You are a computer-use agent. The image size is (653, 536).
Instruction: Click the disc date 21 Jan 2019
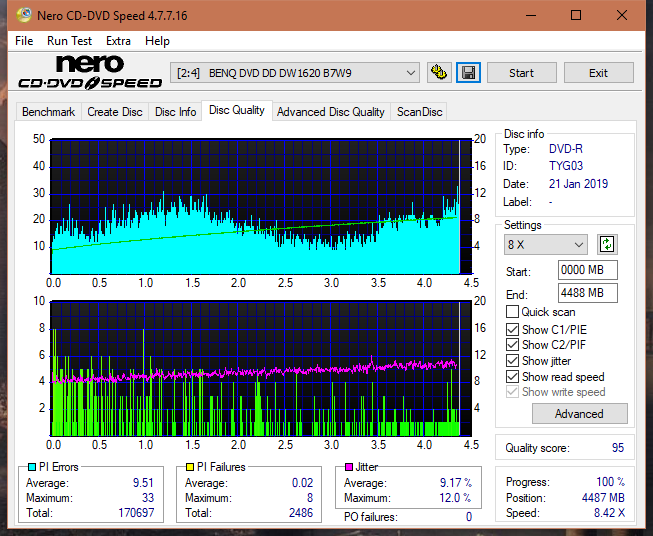[578, 184]
